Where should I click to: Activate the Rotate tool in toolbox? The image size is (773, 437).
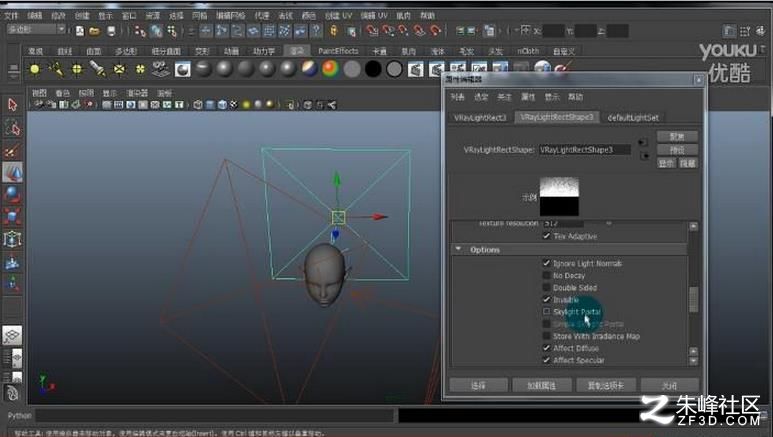click(x=12, y=194)
